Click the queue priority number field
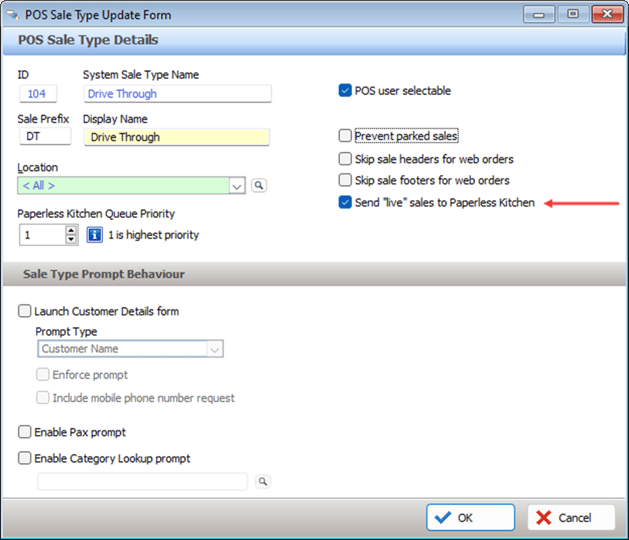Viewport: 629px width, 540px height. (x=43, y=235)
